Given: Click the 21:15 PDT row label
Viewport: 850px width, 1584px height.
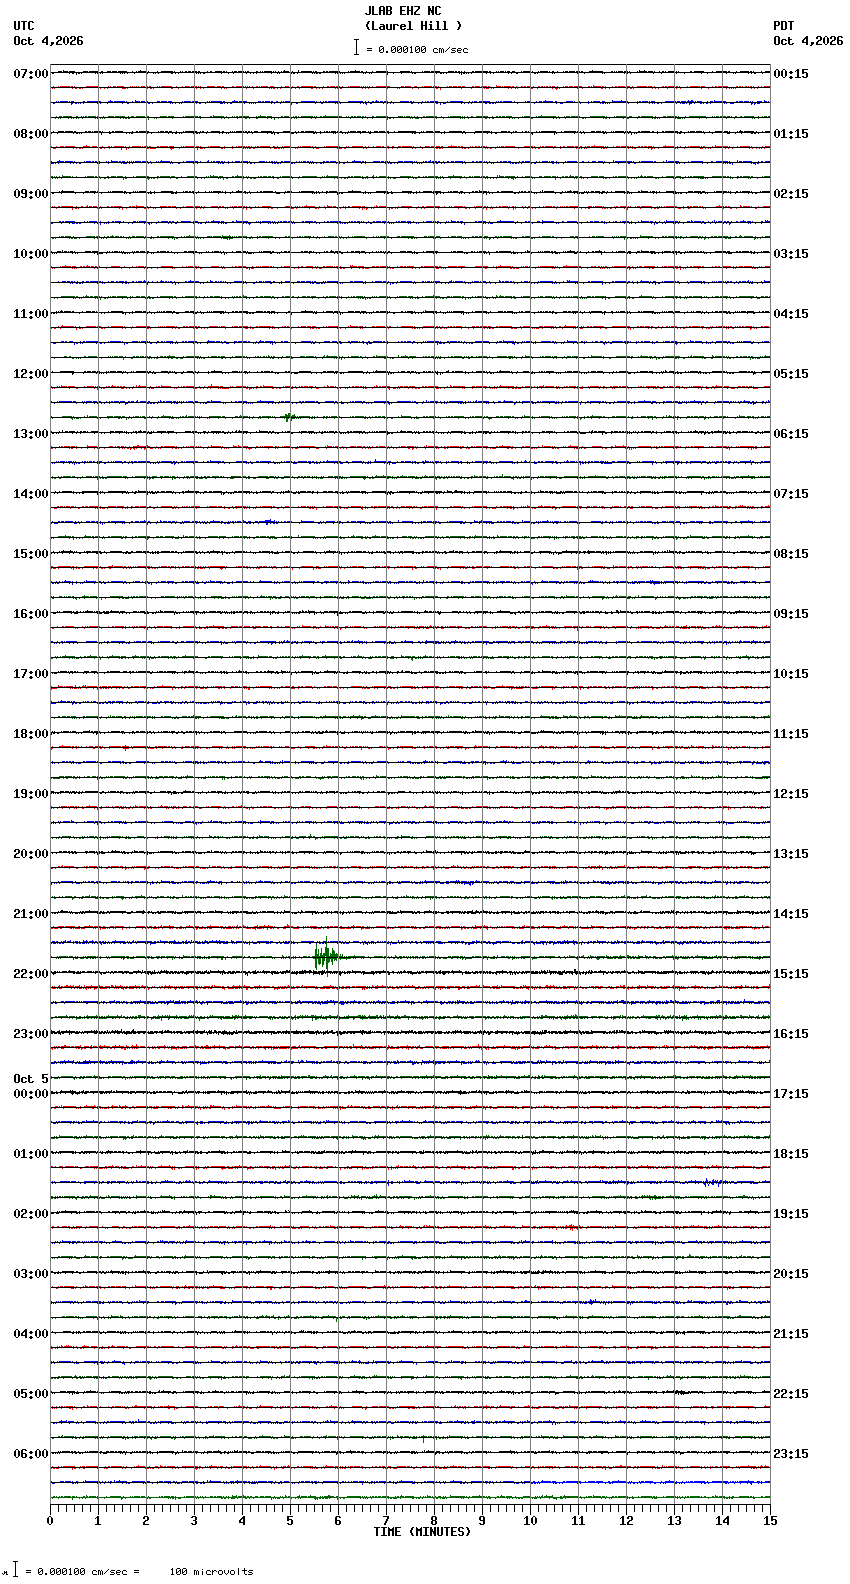Looking at the screenshot, I should coord(791,1334).
